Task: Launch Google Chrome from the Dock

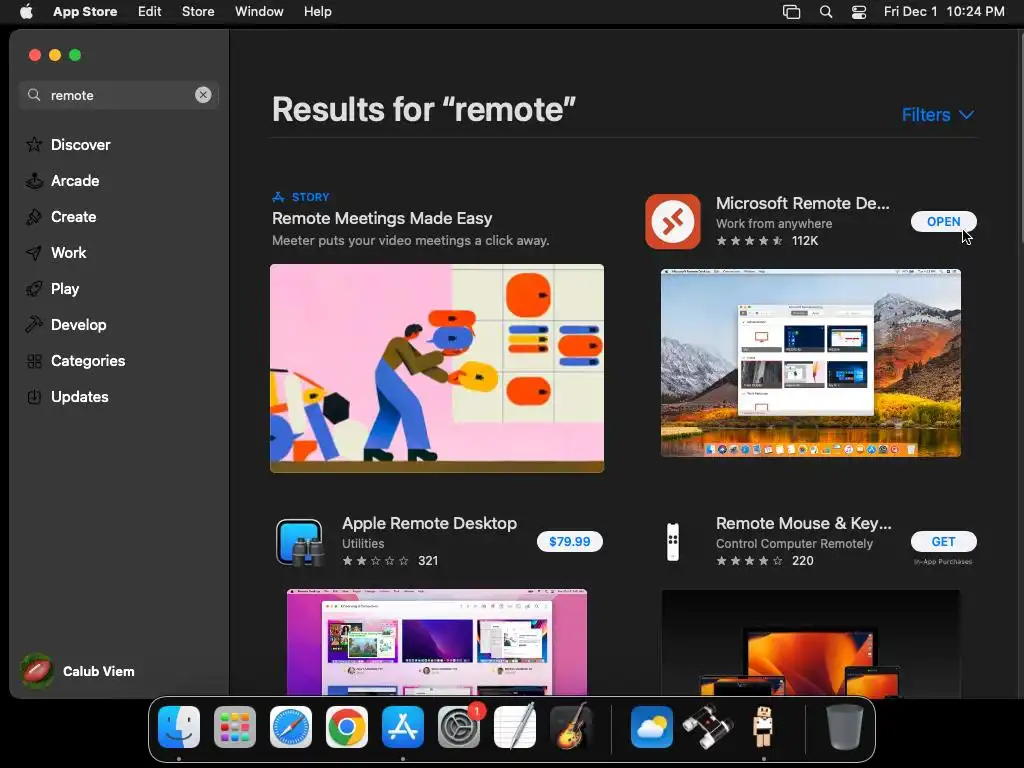Action: [347, 727]
